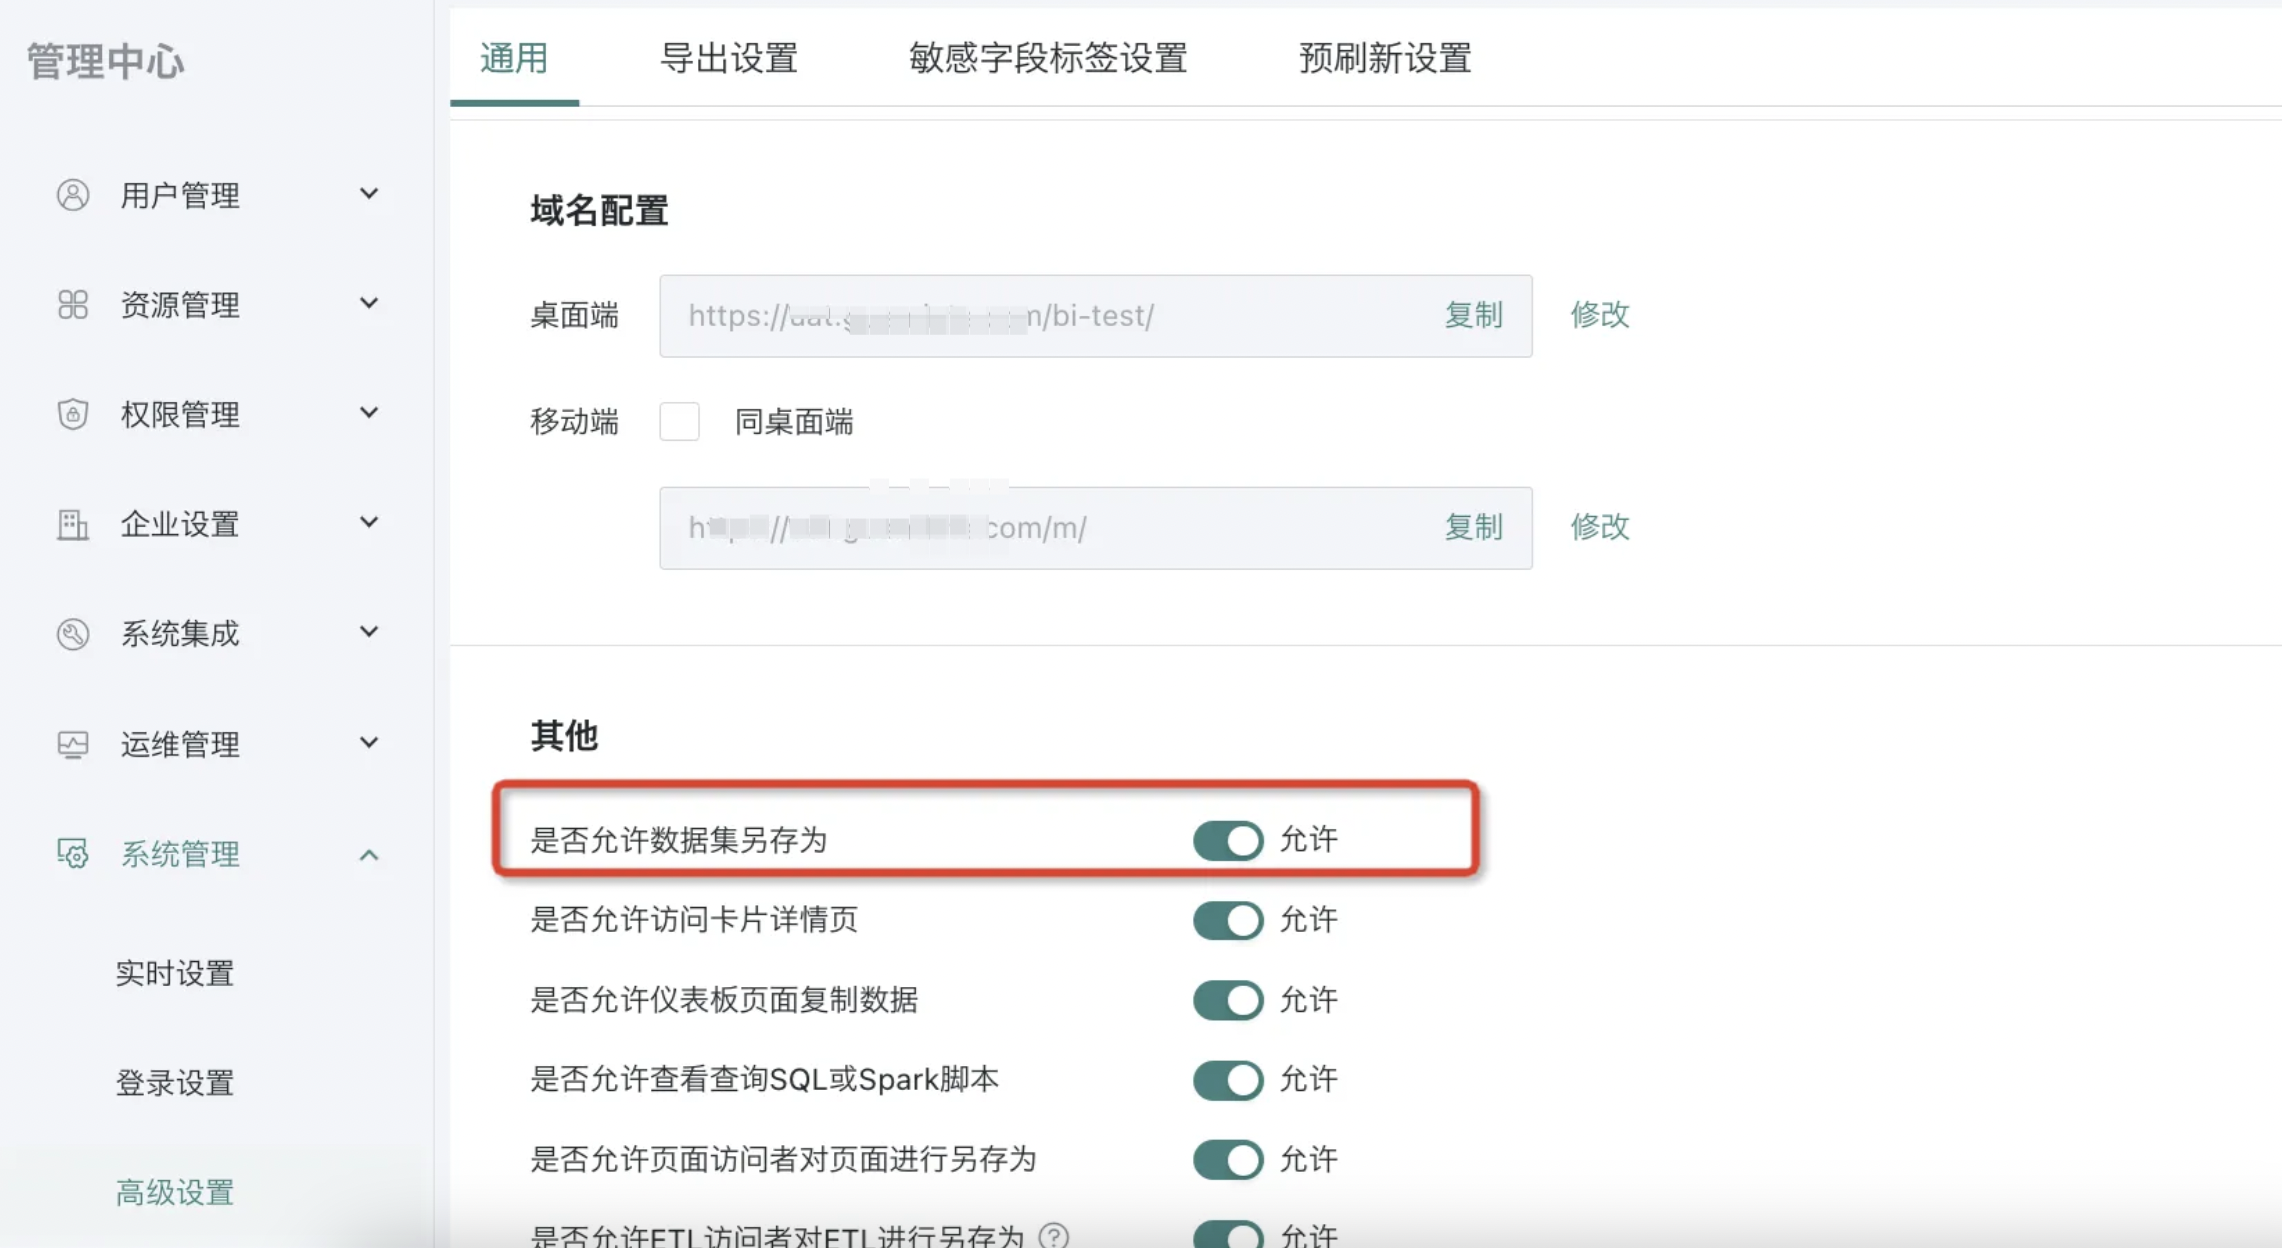Click help icon beside ETL另存为 option
This screenshot has height=1248, width=2282.
click(1053, 1236)
